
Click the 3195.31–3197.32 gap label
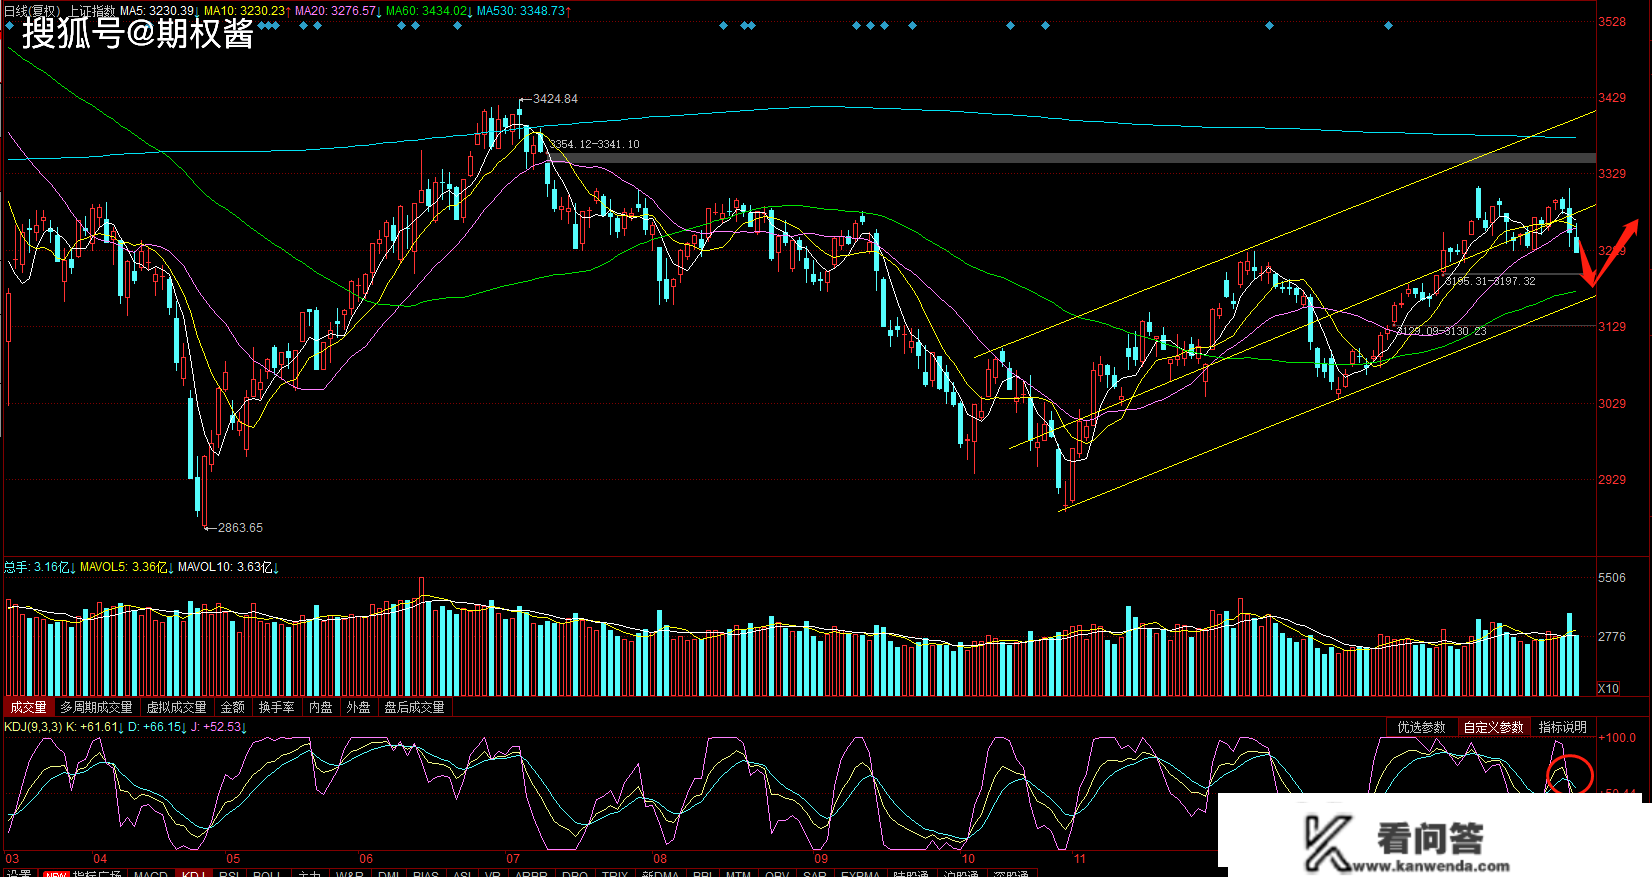tap(1490, 281)
